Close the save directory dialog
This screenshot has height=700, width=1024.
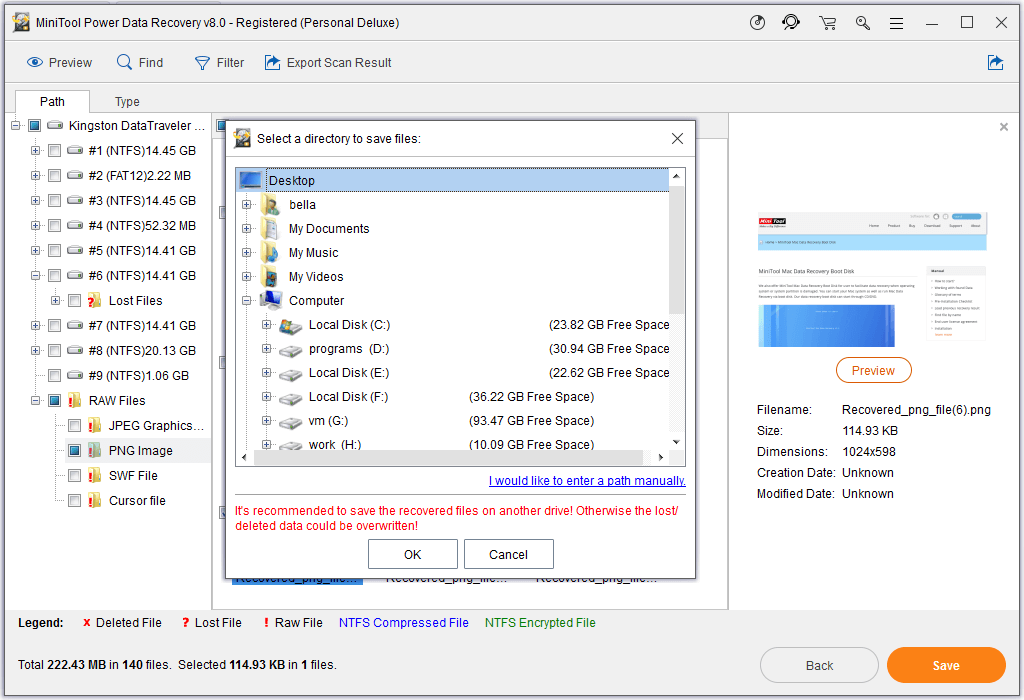click(677, 138)
